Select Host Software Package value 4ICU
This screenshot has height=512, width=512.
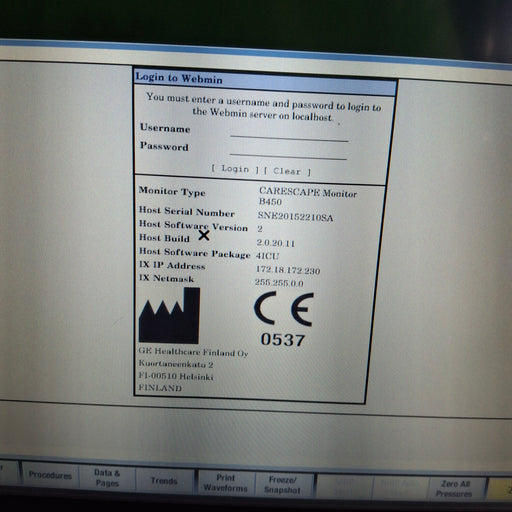pos(267,256)
